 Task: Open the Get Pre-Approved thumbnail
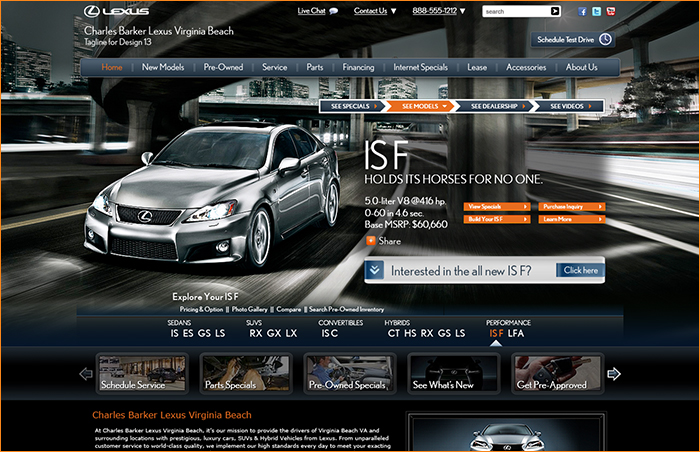coord(557,373)
